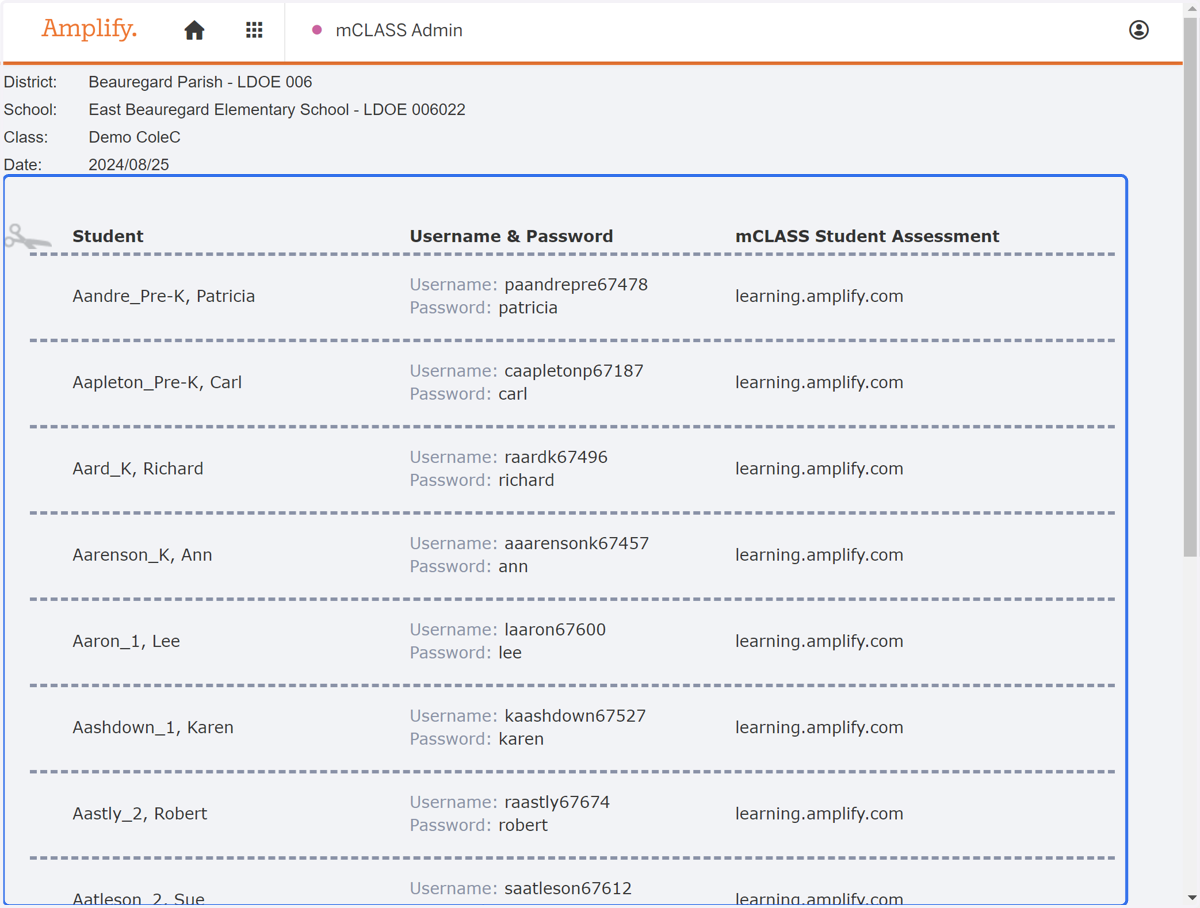Select student name Aashdown_1, Karen
The width and height of the screenshot is (1200, 908).
point(153,727)
